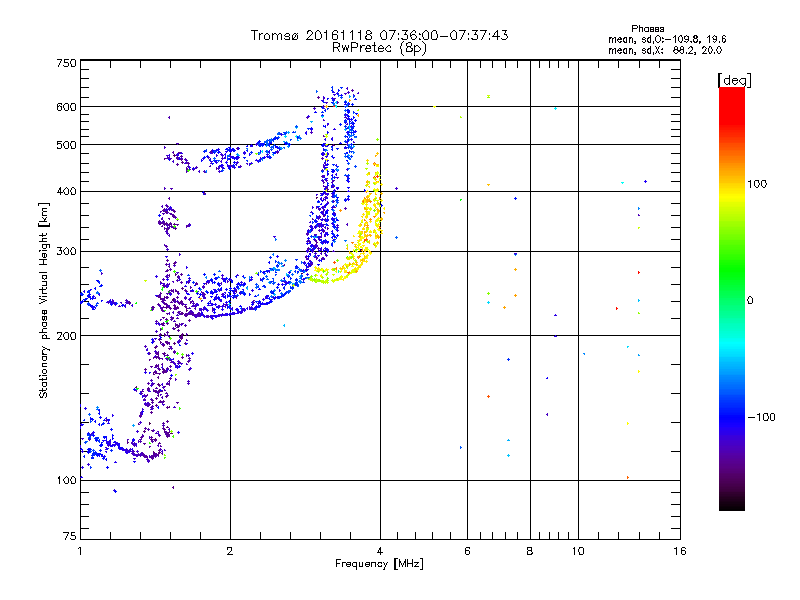Click the 'Stationary phase Virtual Height [km]' axis label
Viewport: 800px width, 600px height.
tap(44, 300)
